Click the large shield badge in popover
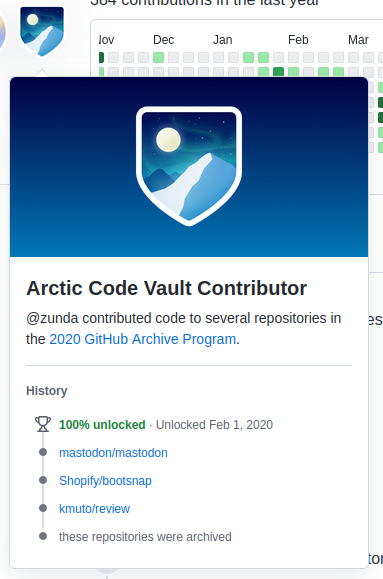Screen dimensions: 383x579 click(189, 166)
